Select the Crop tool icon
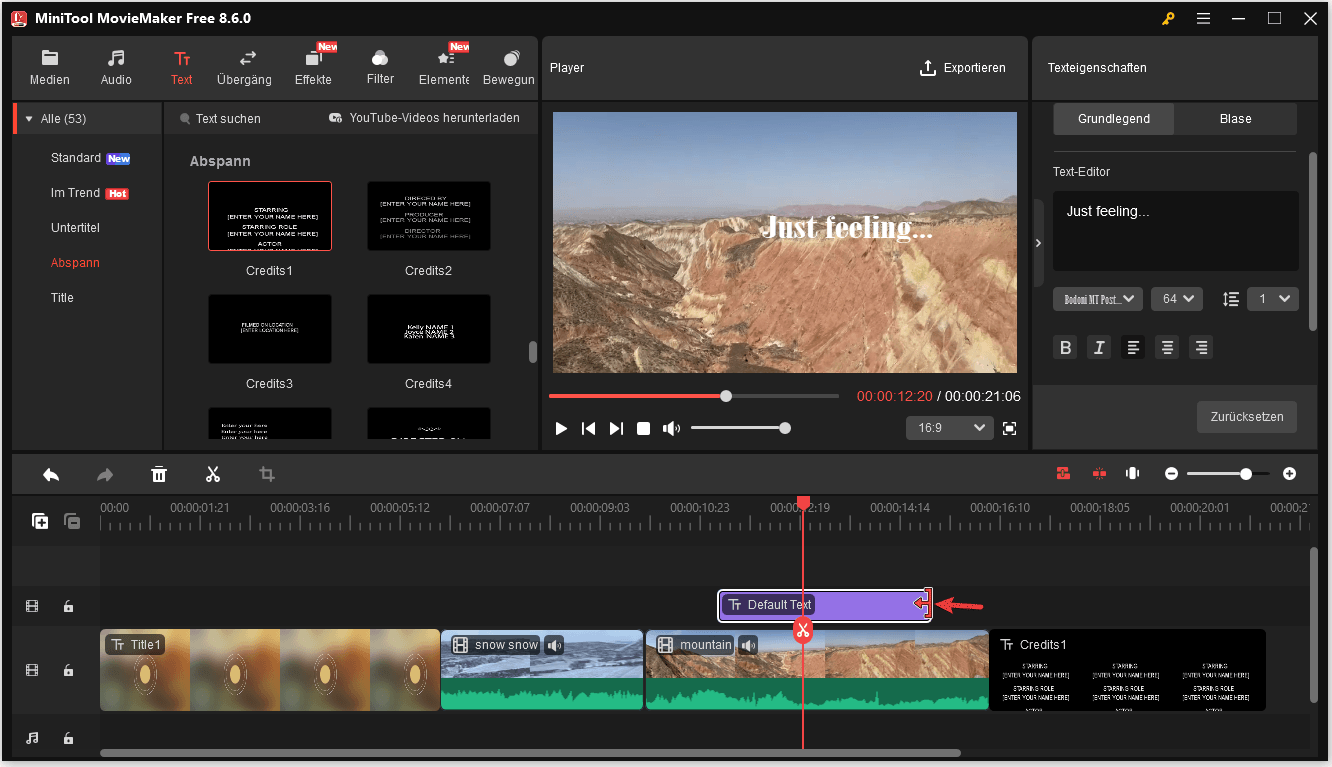This screenshot has width=1332, height=767. [267, 474]
